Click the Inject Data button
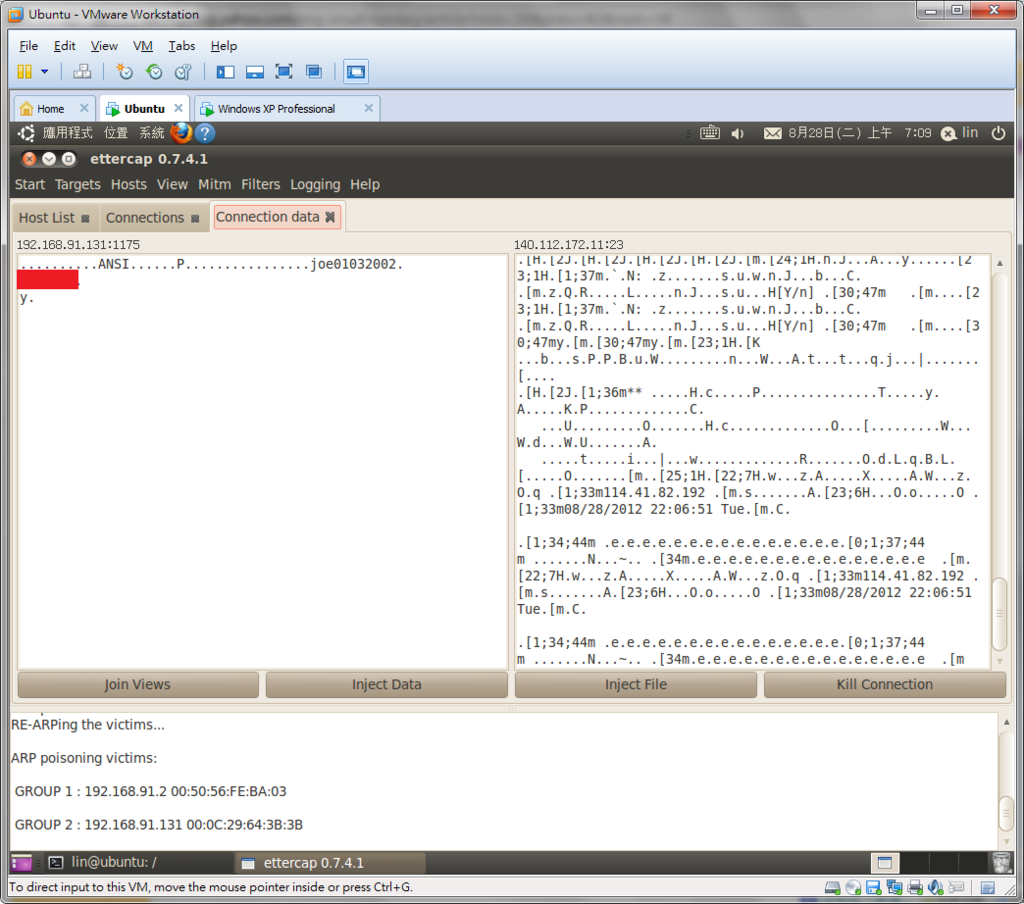Viewport: 1024px width, 904px height. click(x=387, y=685)
